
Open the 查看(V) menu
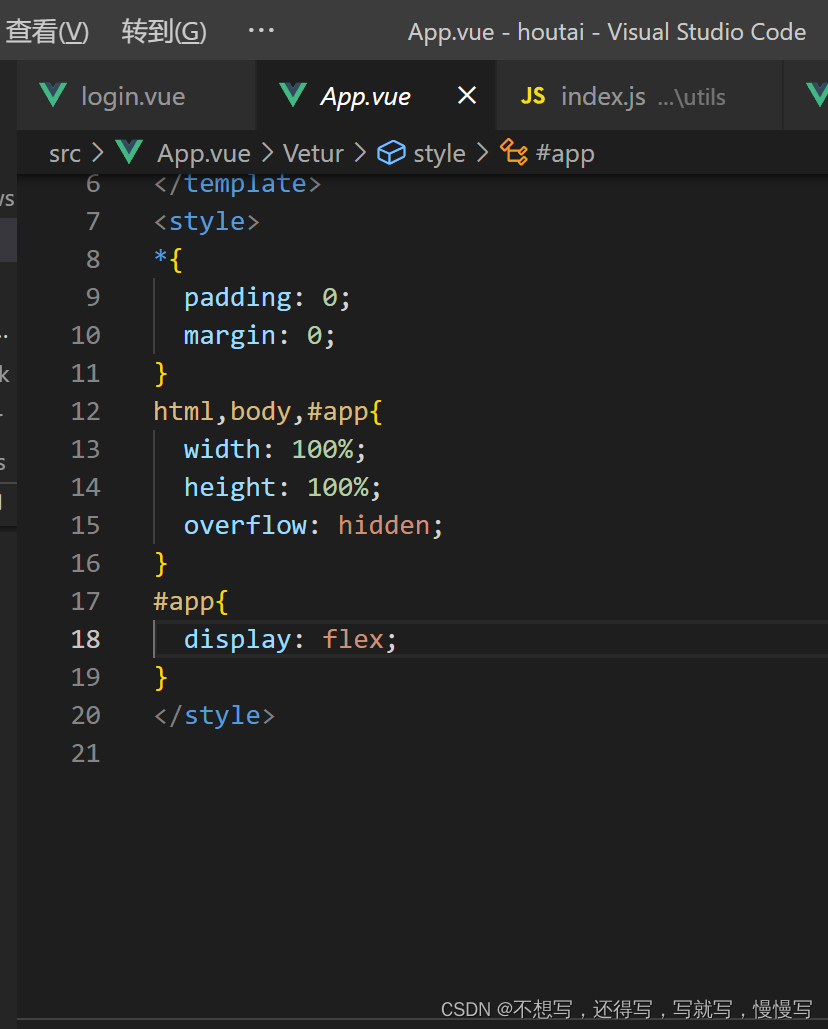(x=47, y=32)
